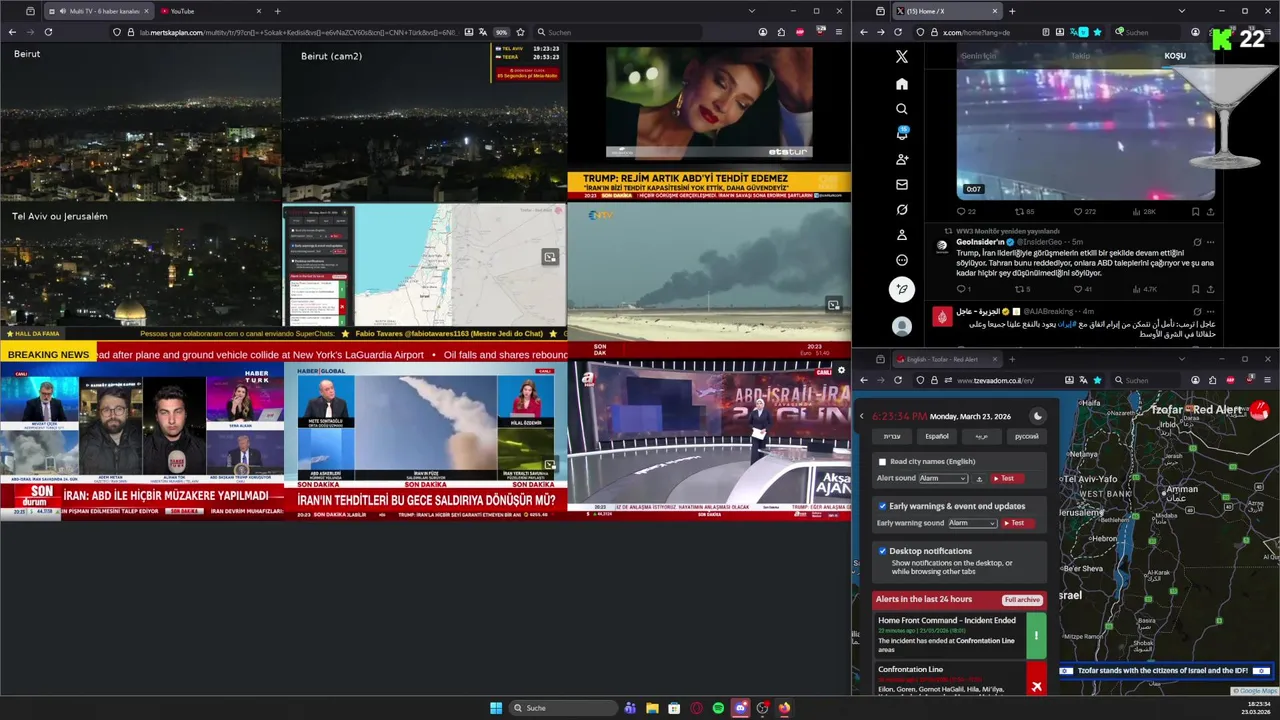This screenshot has height=720, width=1280.
Task: Click the X logo in the sidebar
Action: [x=902, y=57]
